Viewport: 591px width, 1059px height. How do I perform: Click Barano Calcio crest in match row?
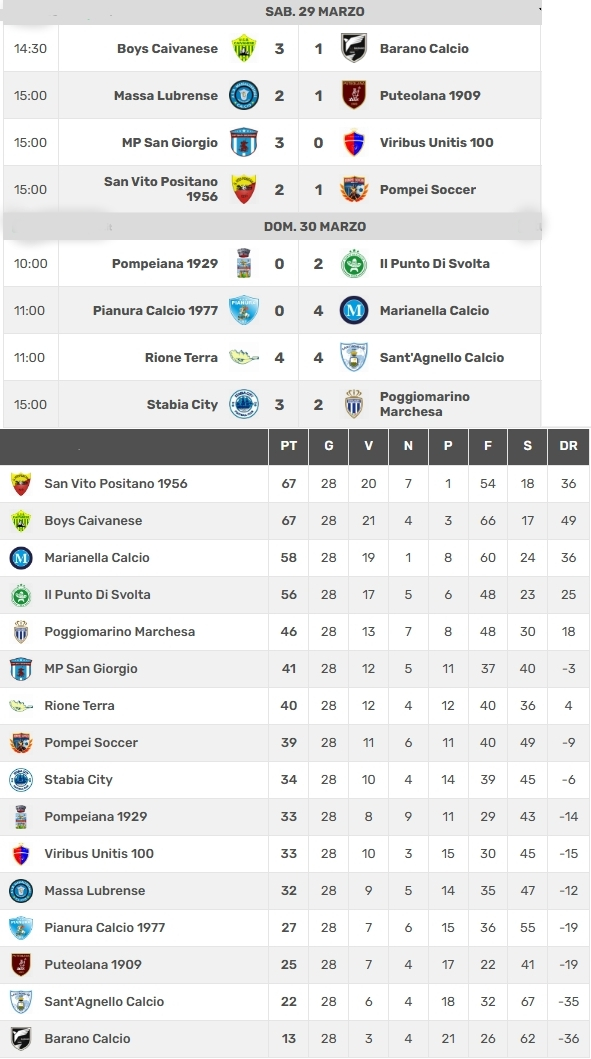point(354,49)
